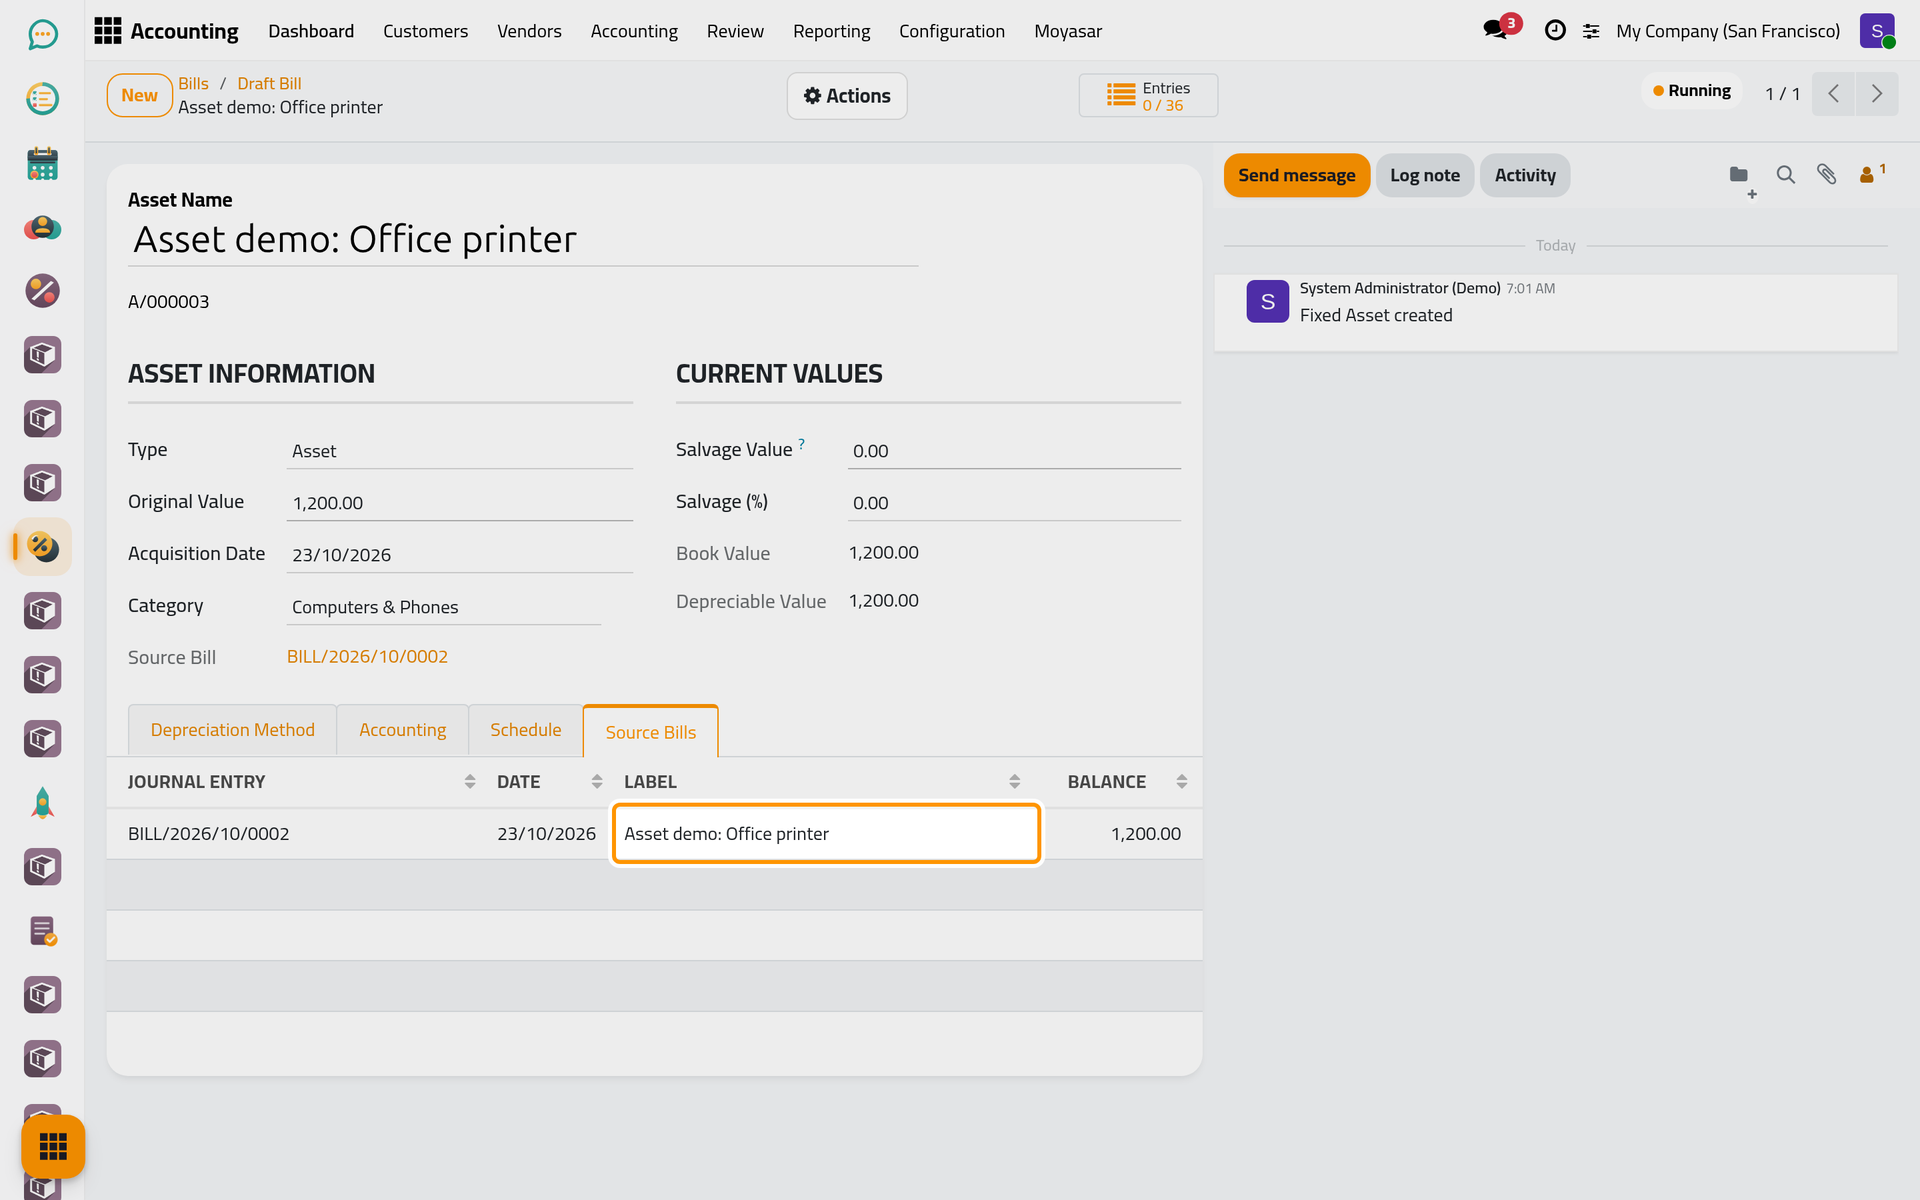
Task: Click Log note button
Action: pyautogui.click(x=1424, y=175)
